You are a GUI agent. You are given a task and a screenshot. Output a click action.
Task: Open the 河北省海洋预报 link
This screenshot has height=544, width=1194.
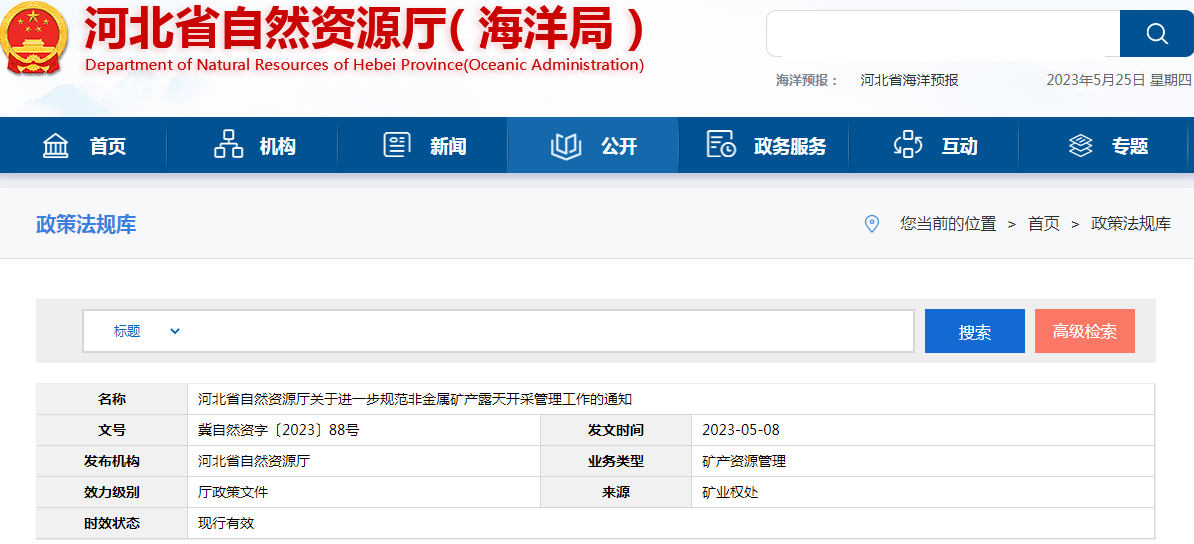pyautogui.click(x=909, y=80)
